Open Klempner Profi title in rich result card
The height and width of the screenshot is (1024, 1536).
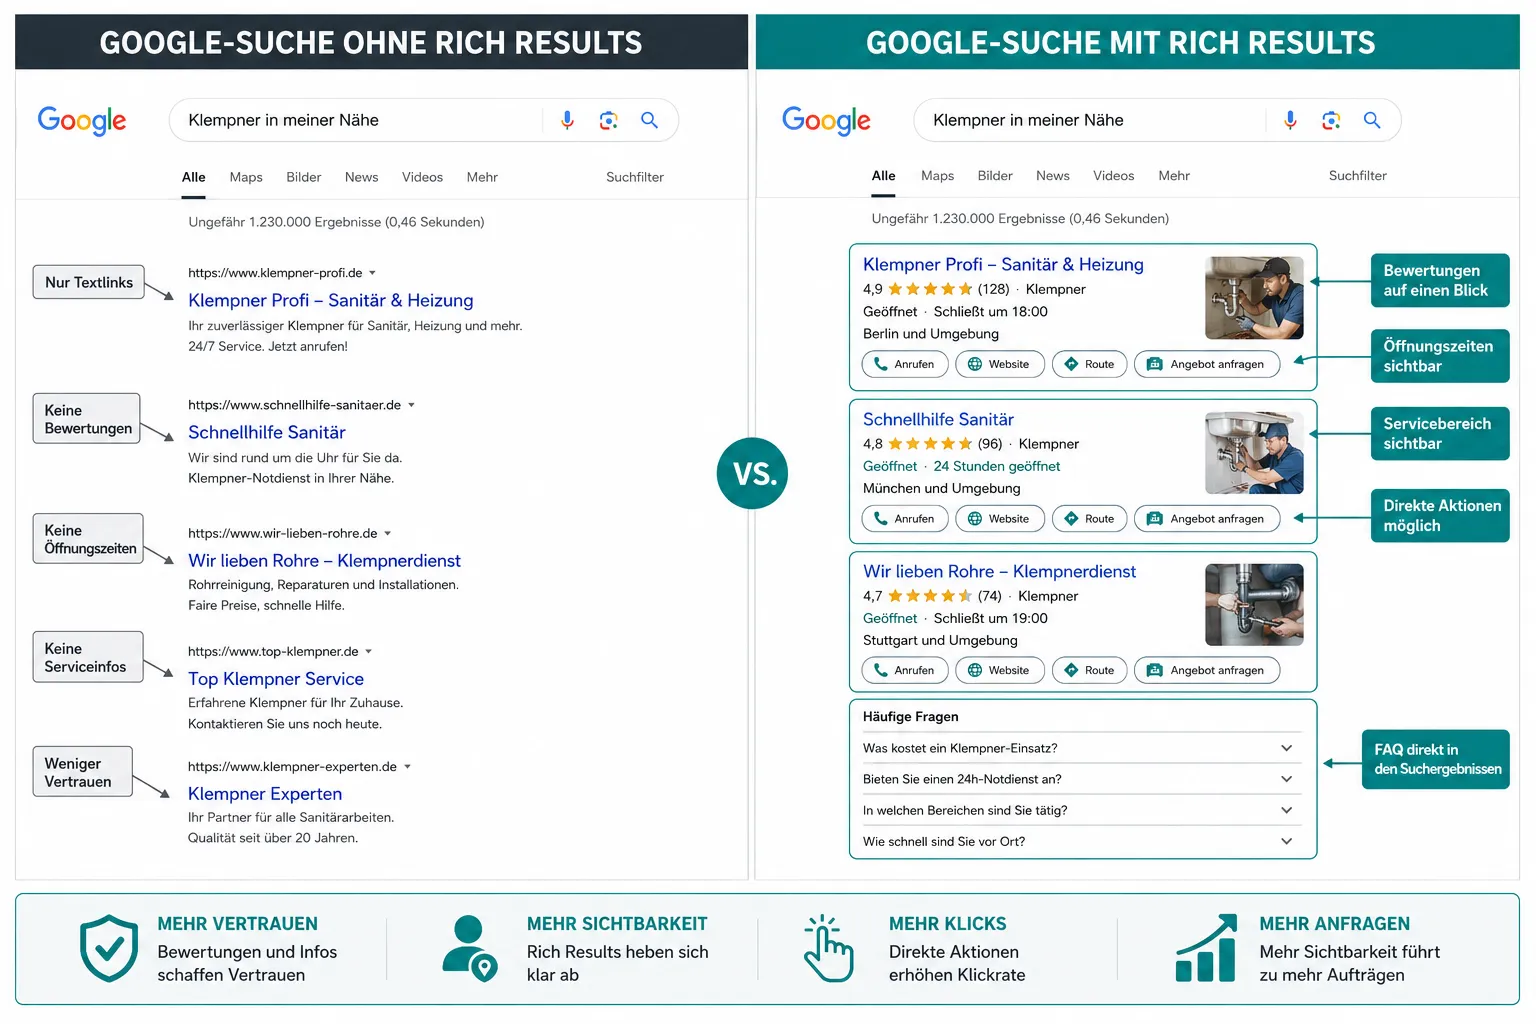1003,264
